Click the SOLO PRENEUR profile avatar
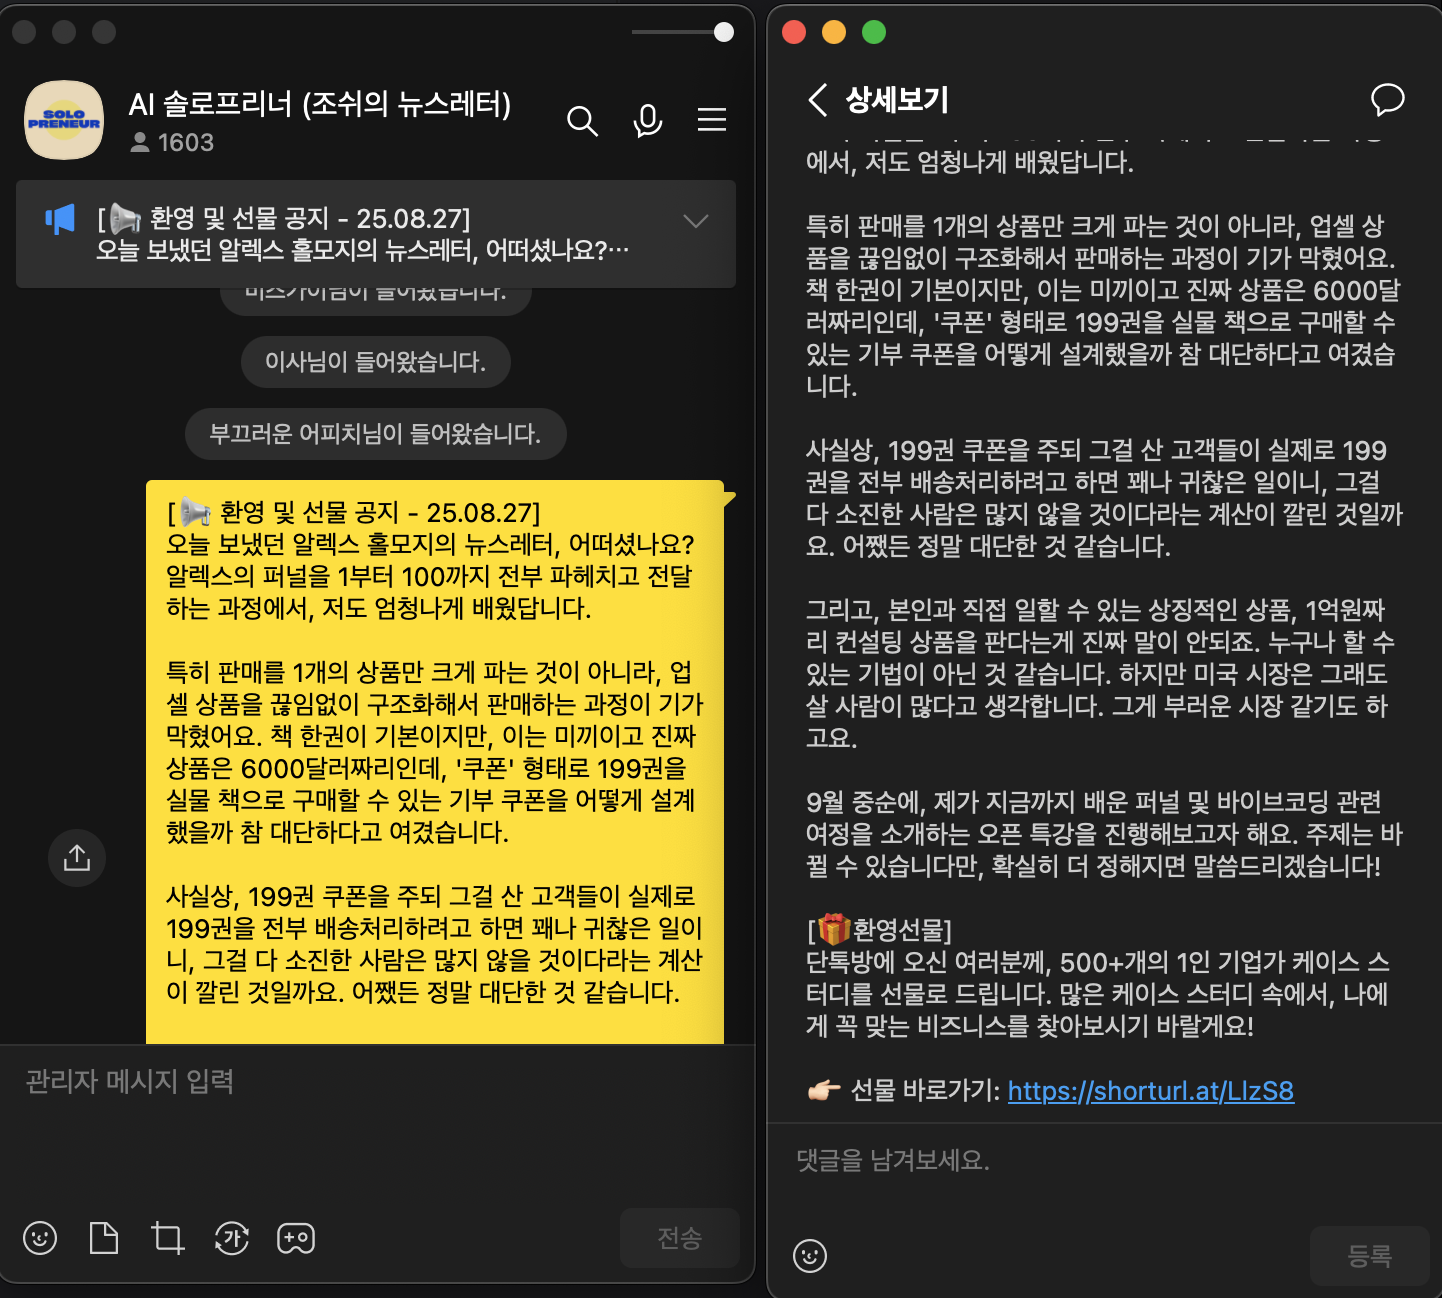Screen dimensions: 1442x1298 pyautogui.click(x=64, y=120)
